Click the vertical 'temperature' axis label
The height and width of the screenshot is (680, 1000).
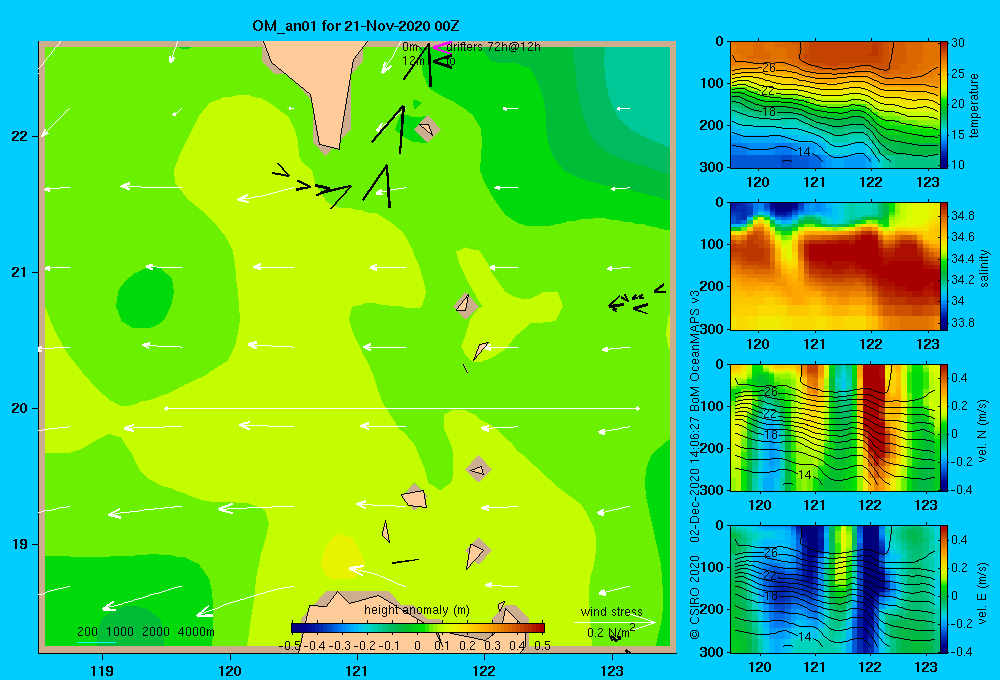[974, 105]
